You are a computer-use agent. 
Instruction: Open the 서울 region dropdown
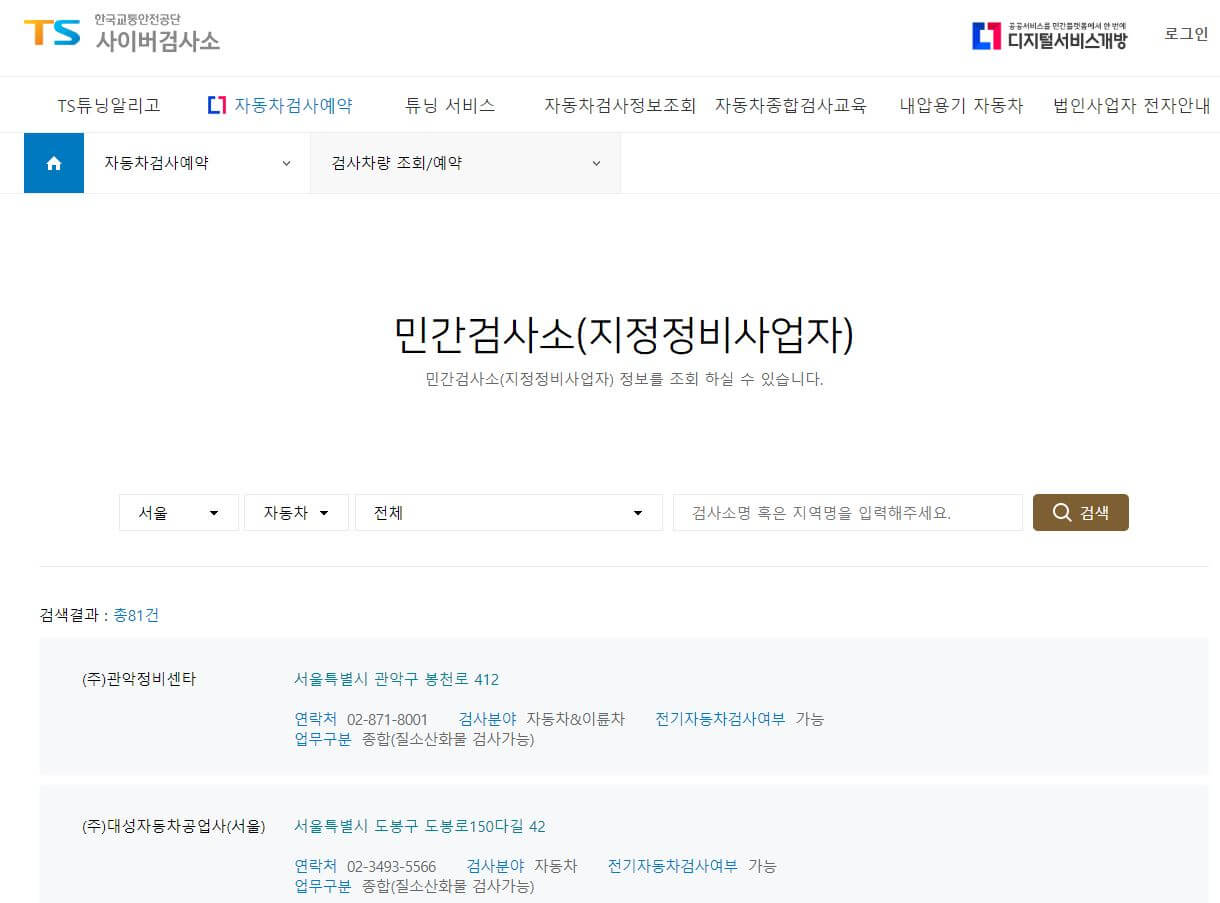(178, 512)
